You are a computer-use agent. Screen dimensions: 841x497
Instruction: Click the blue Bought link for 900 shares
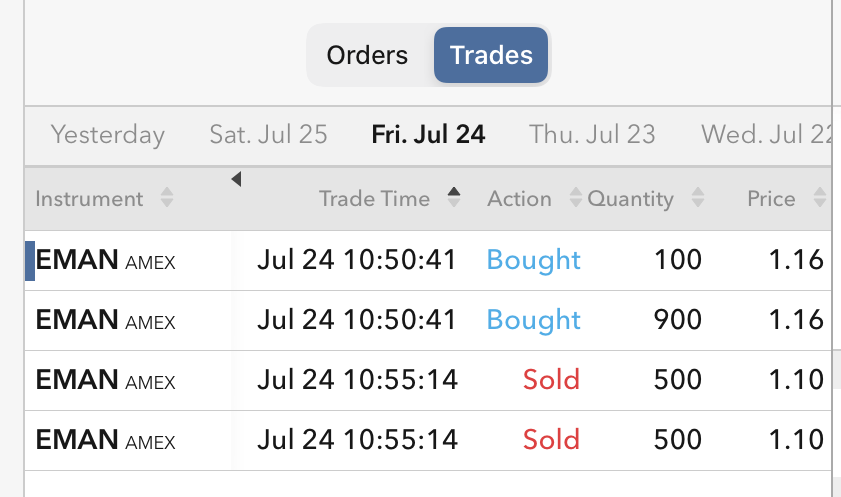click(x=533, y=321)
